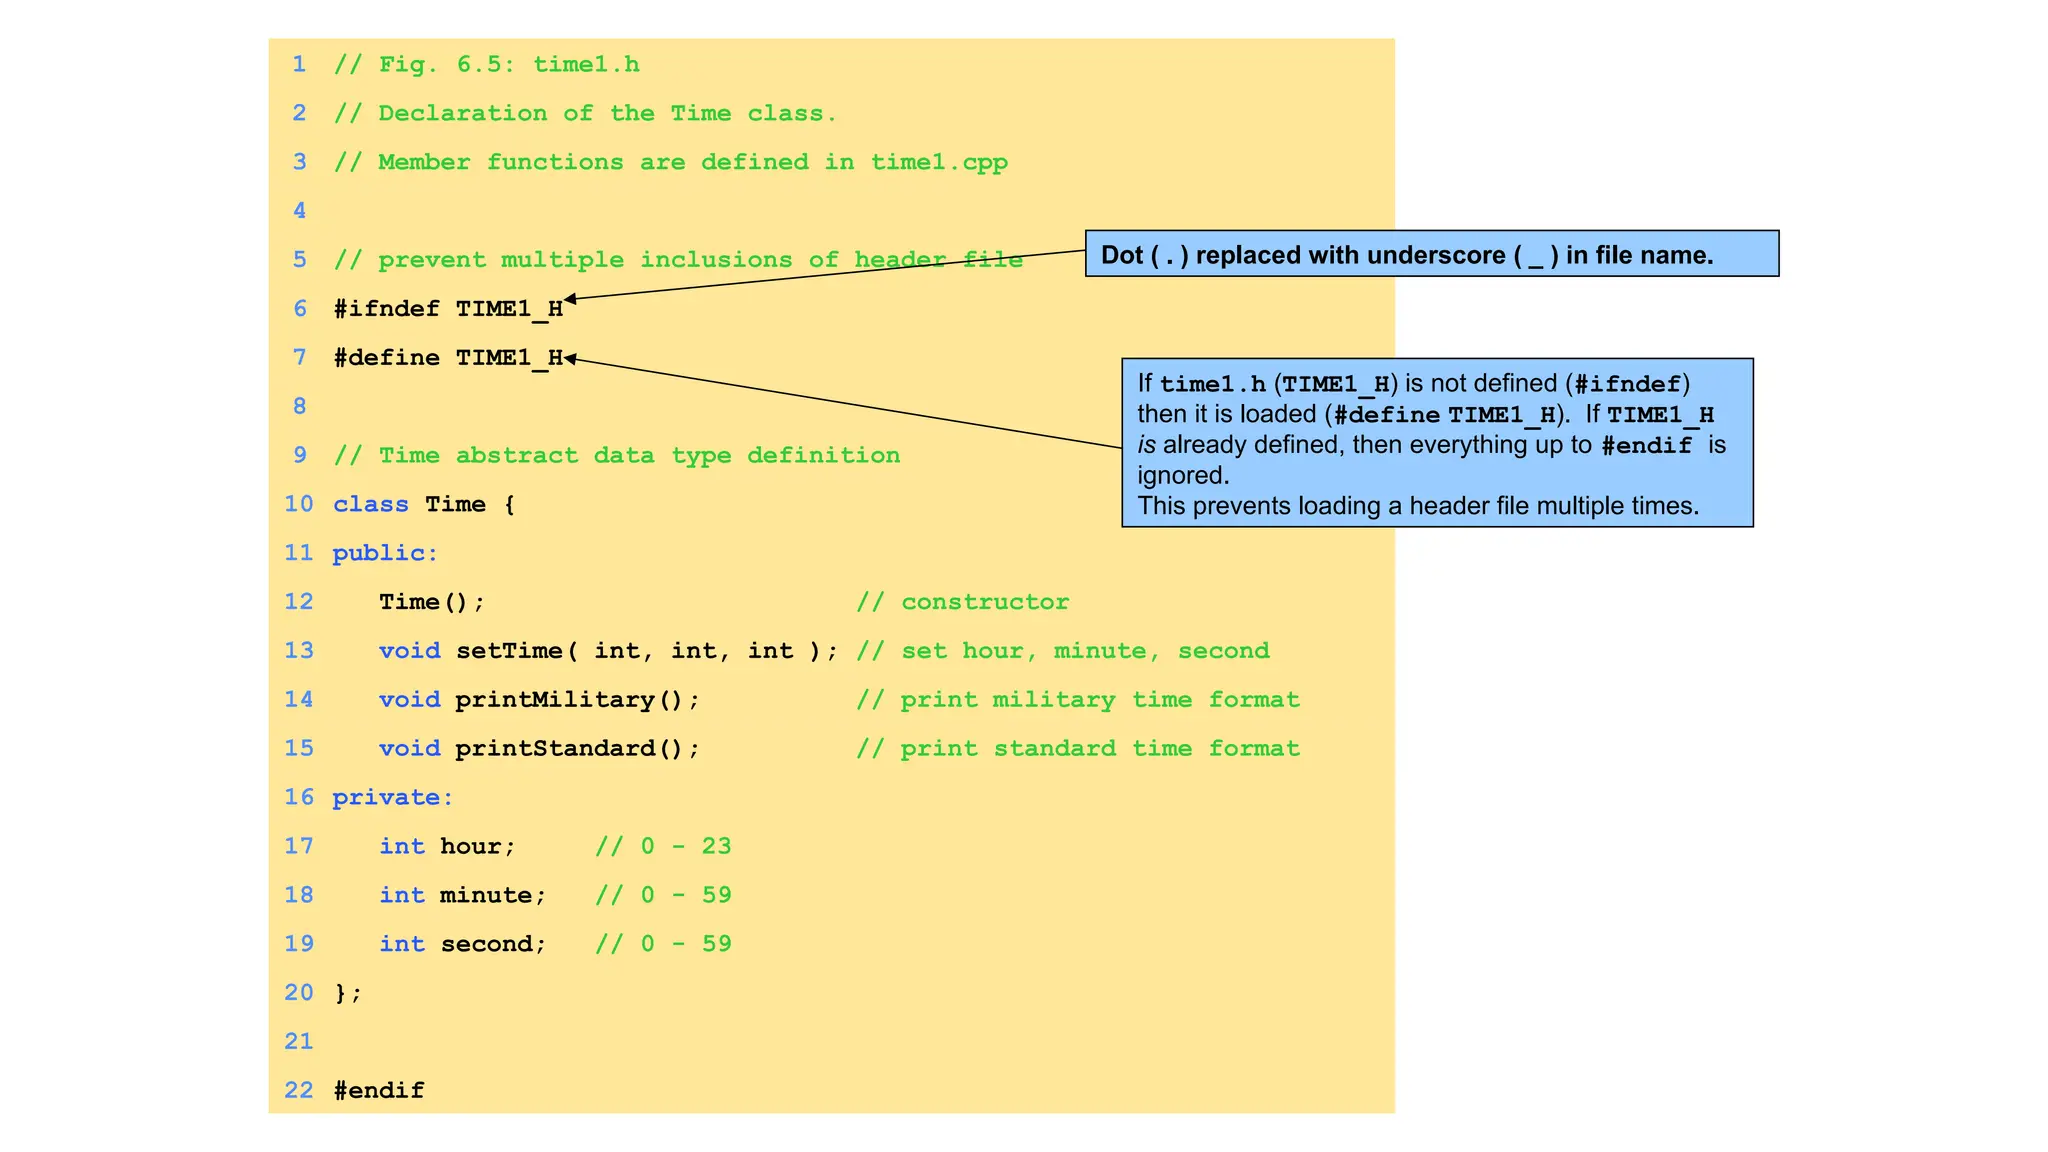The width and height of the screenshot is (2048, 1152).
Task: Click the 'int hour;' member declaration
Action: click(447, 846)
